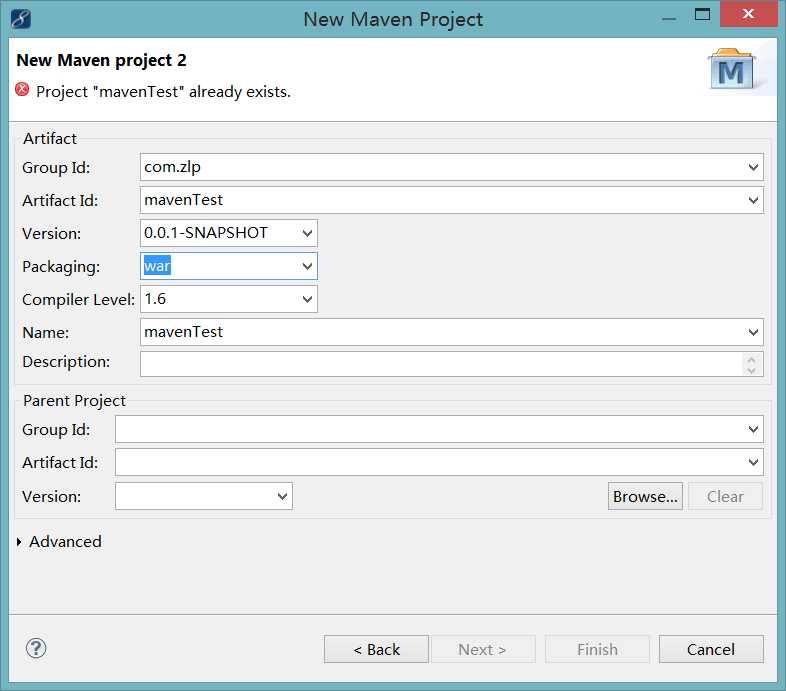Open the Compiler Level 1.6 dropdown arrow

pos(307,299)
